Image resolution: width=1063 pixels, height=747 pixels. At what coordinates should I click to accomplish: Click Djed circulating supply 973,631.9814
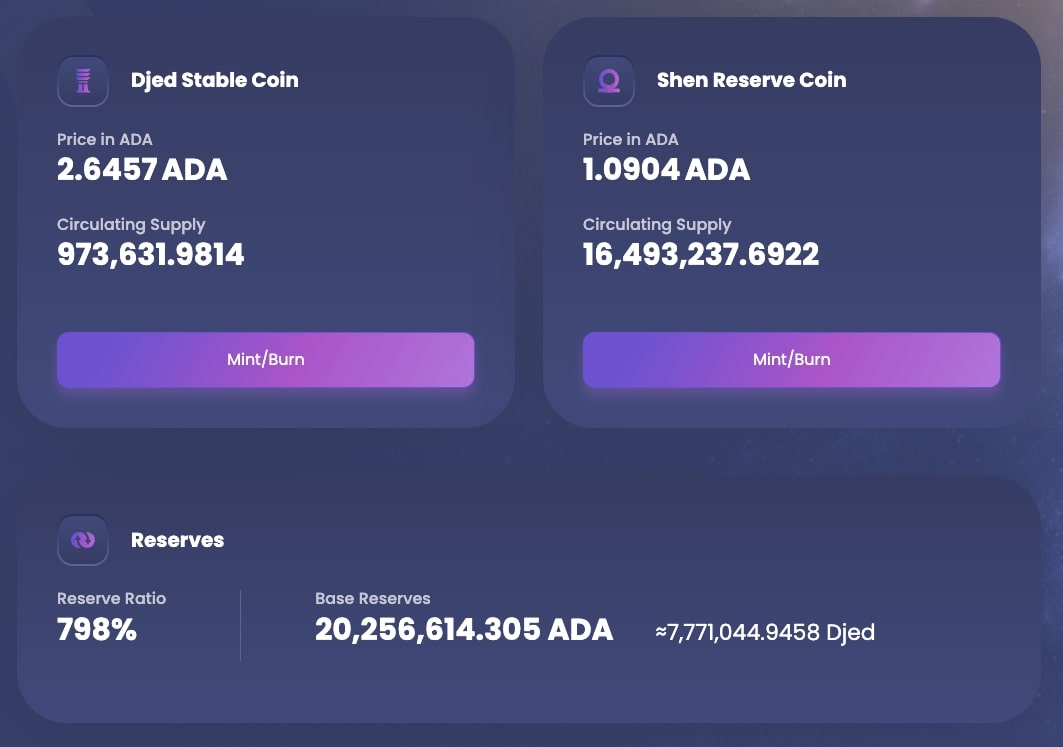(150, 255)
